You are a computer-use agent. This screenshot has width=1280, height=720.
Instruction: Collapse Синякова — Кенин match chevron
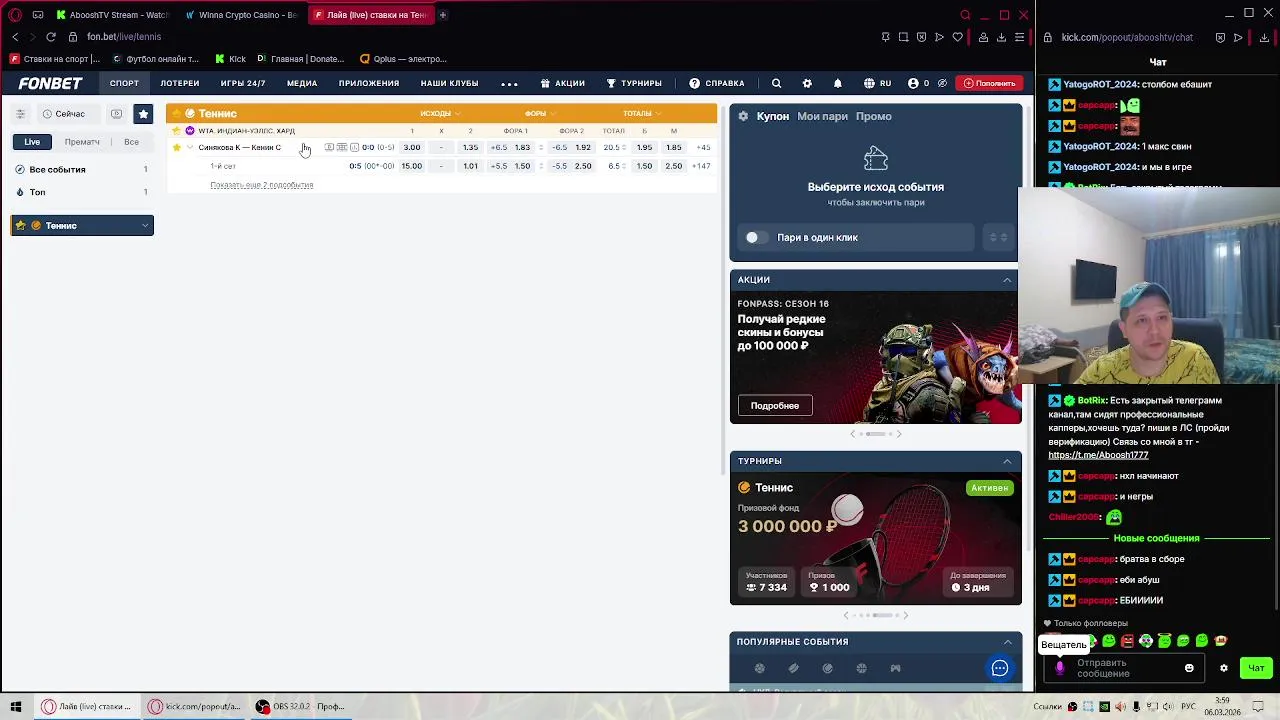190,148
